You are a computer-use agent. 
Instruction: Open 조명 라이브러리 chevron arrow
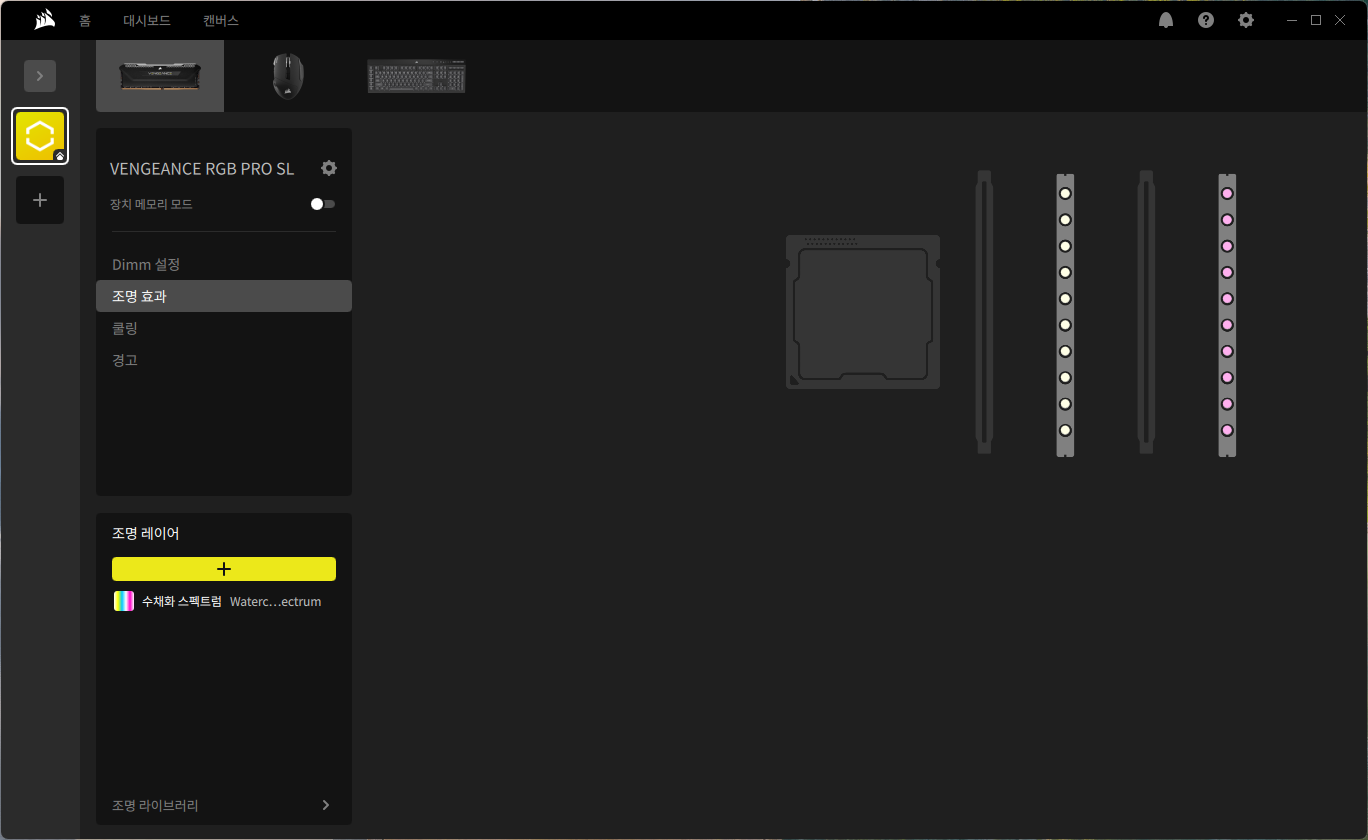(326, 805)
